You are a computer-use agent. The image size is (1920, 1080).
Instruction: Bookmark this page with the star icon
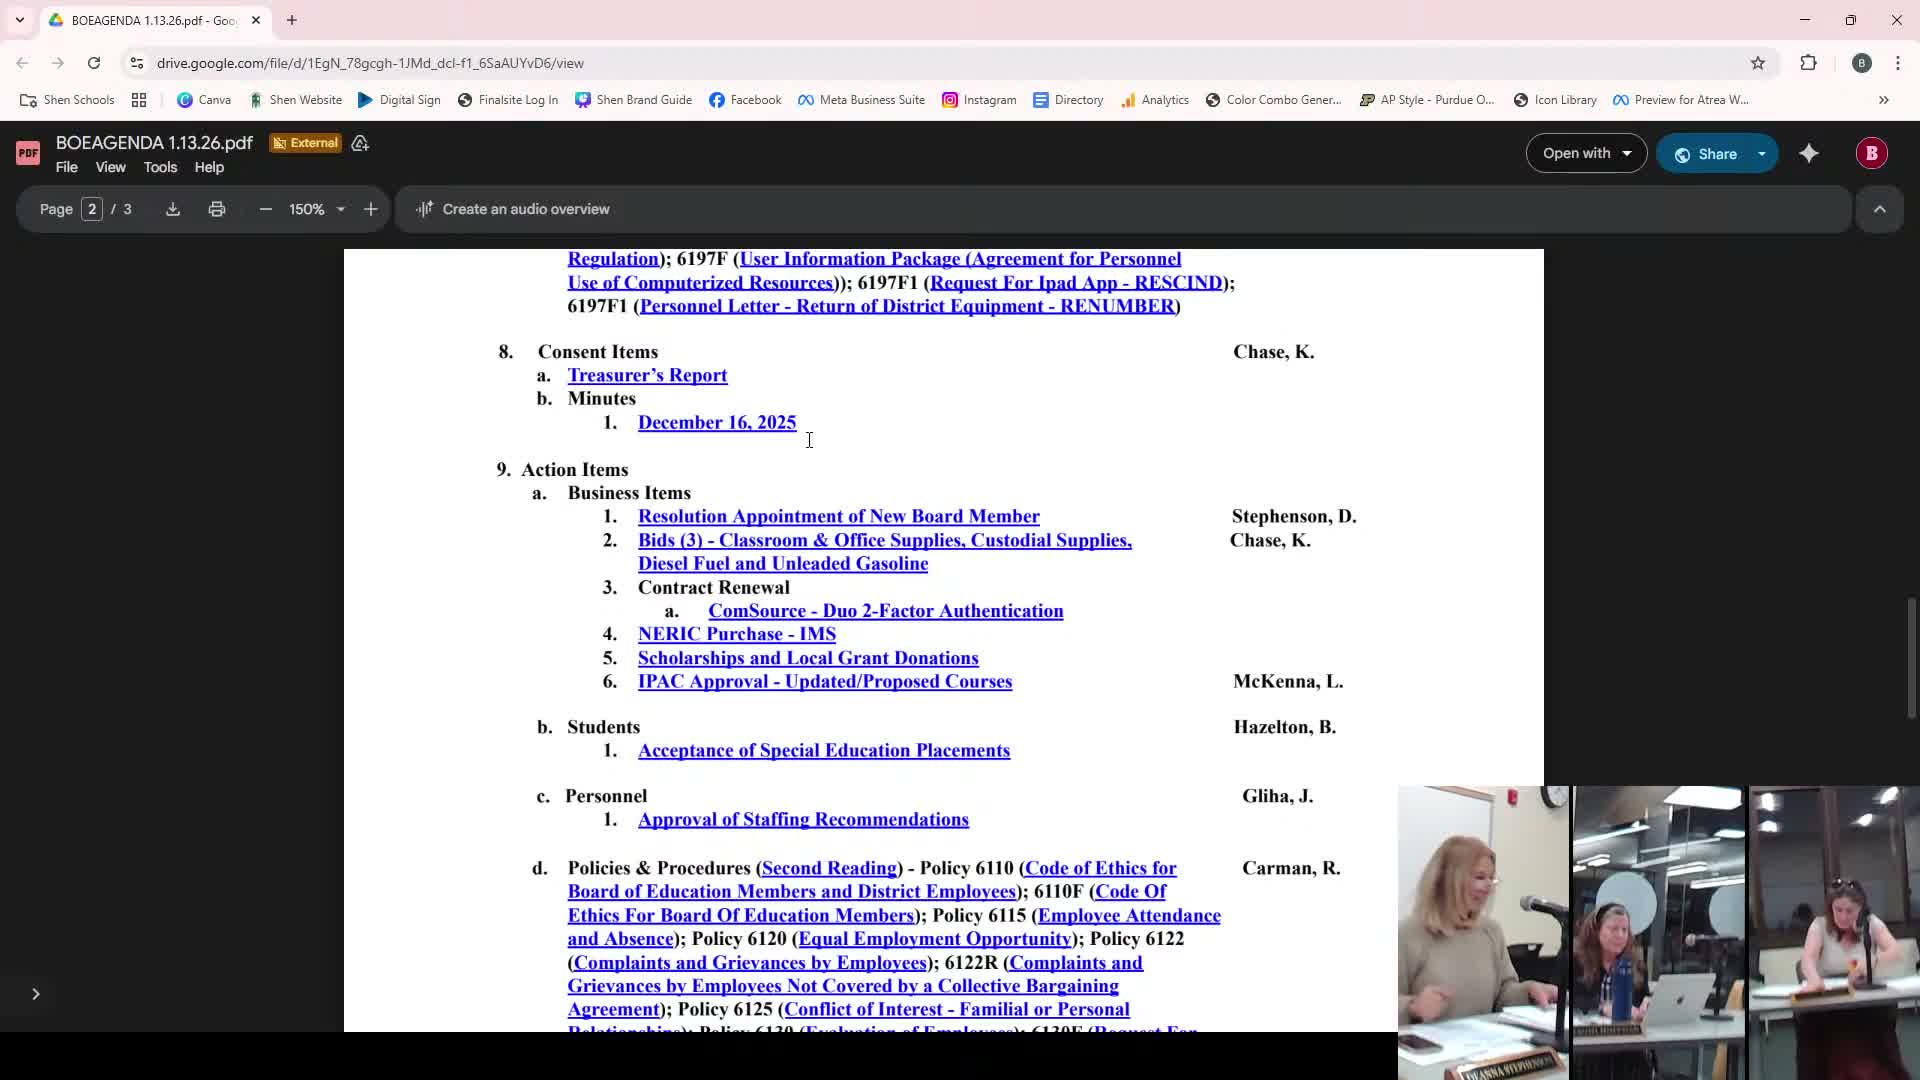pyautogui.click(x=1758, y=63)
